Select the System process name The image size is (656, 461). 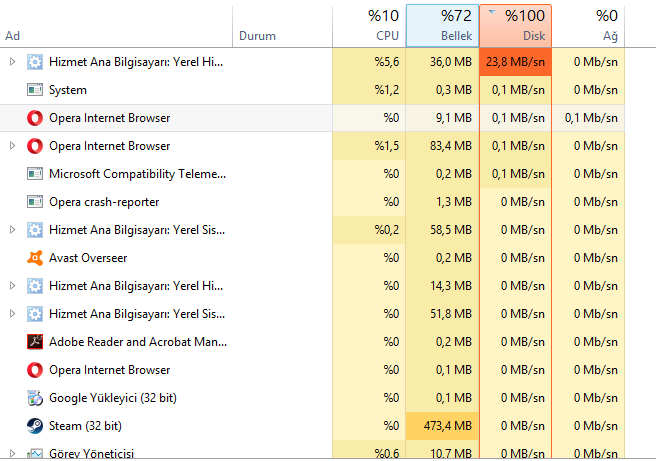pos(68,90)
